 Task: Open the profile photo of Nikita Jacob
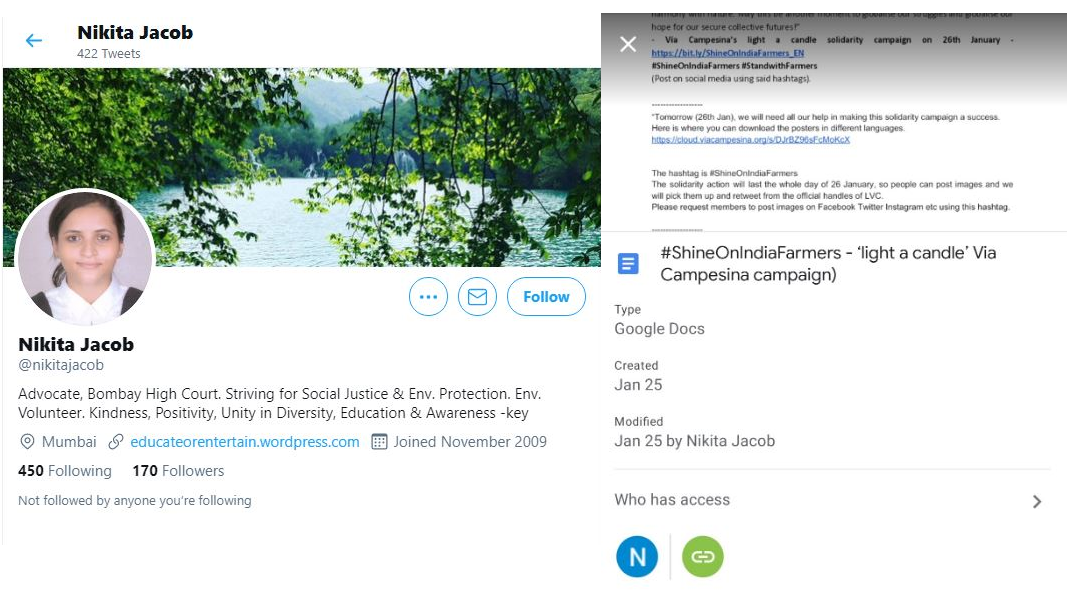[85, 257]
